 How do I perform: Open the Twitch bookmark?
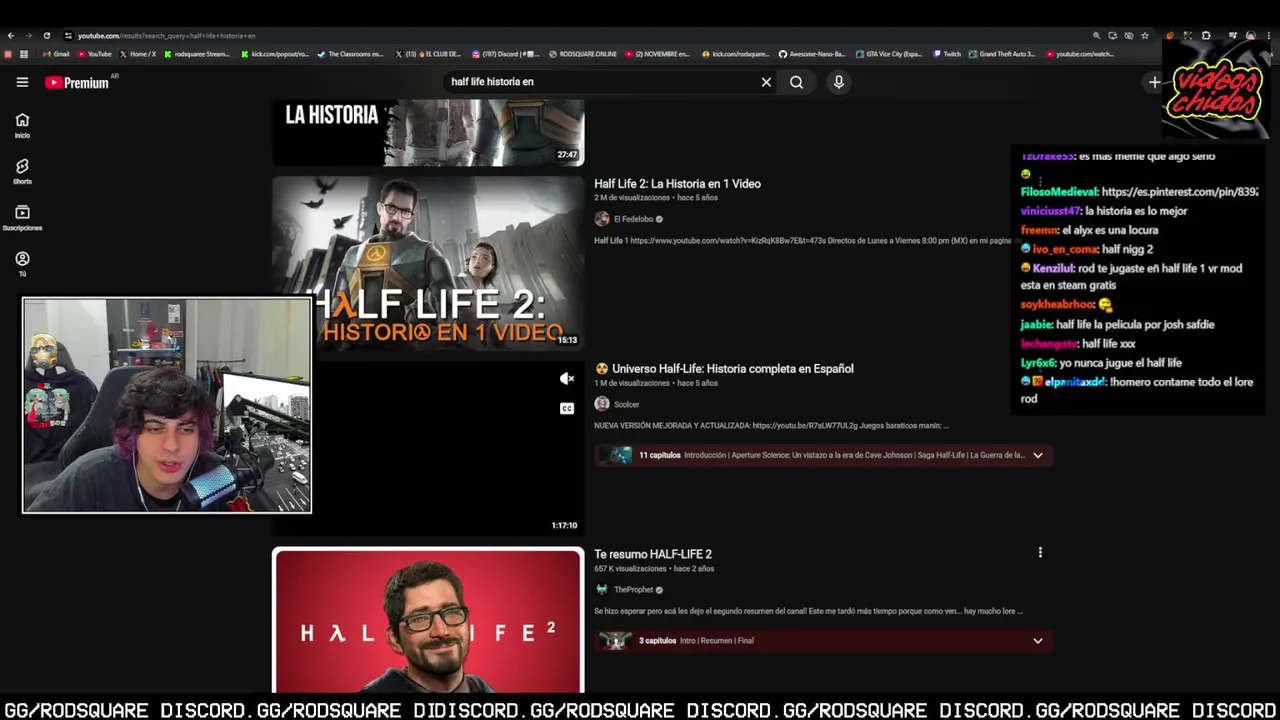tap(947, 54)
